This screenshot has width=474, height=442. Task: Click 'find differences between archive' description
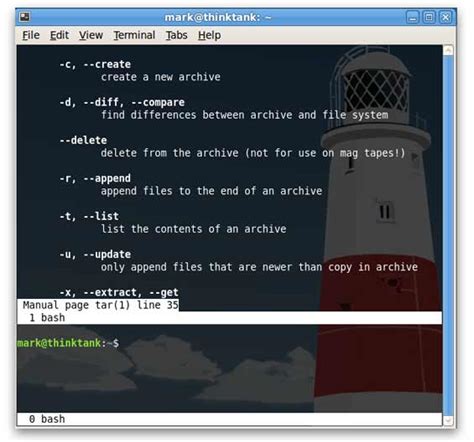coord(244,115)
